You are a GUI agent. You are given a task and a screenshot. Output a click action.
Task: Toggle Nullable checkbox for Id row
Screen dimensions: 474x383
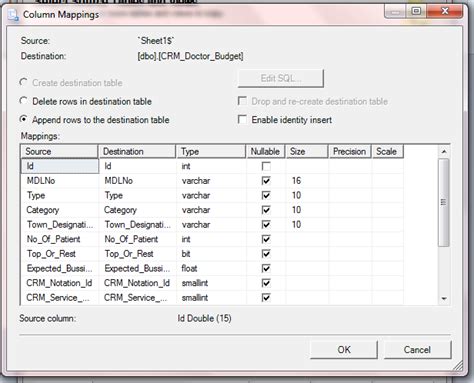click(x=266, y=166)
